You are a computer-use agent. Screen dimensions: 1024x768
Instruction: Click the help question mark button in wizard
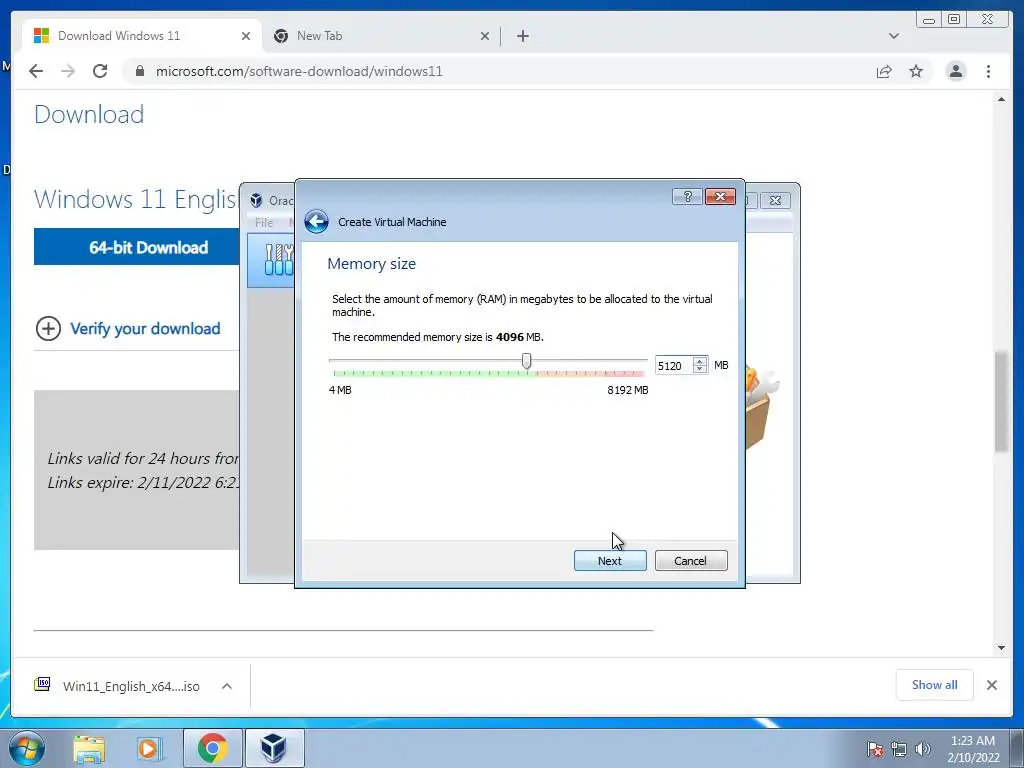(x=687, y=197)
